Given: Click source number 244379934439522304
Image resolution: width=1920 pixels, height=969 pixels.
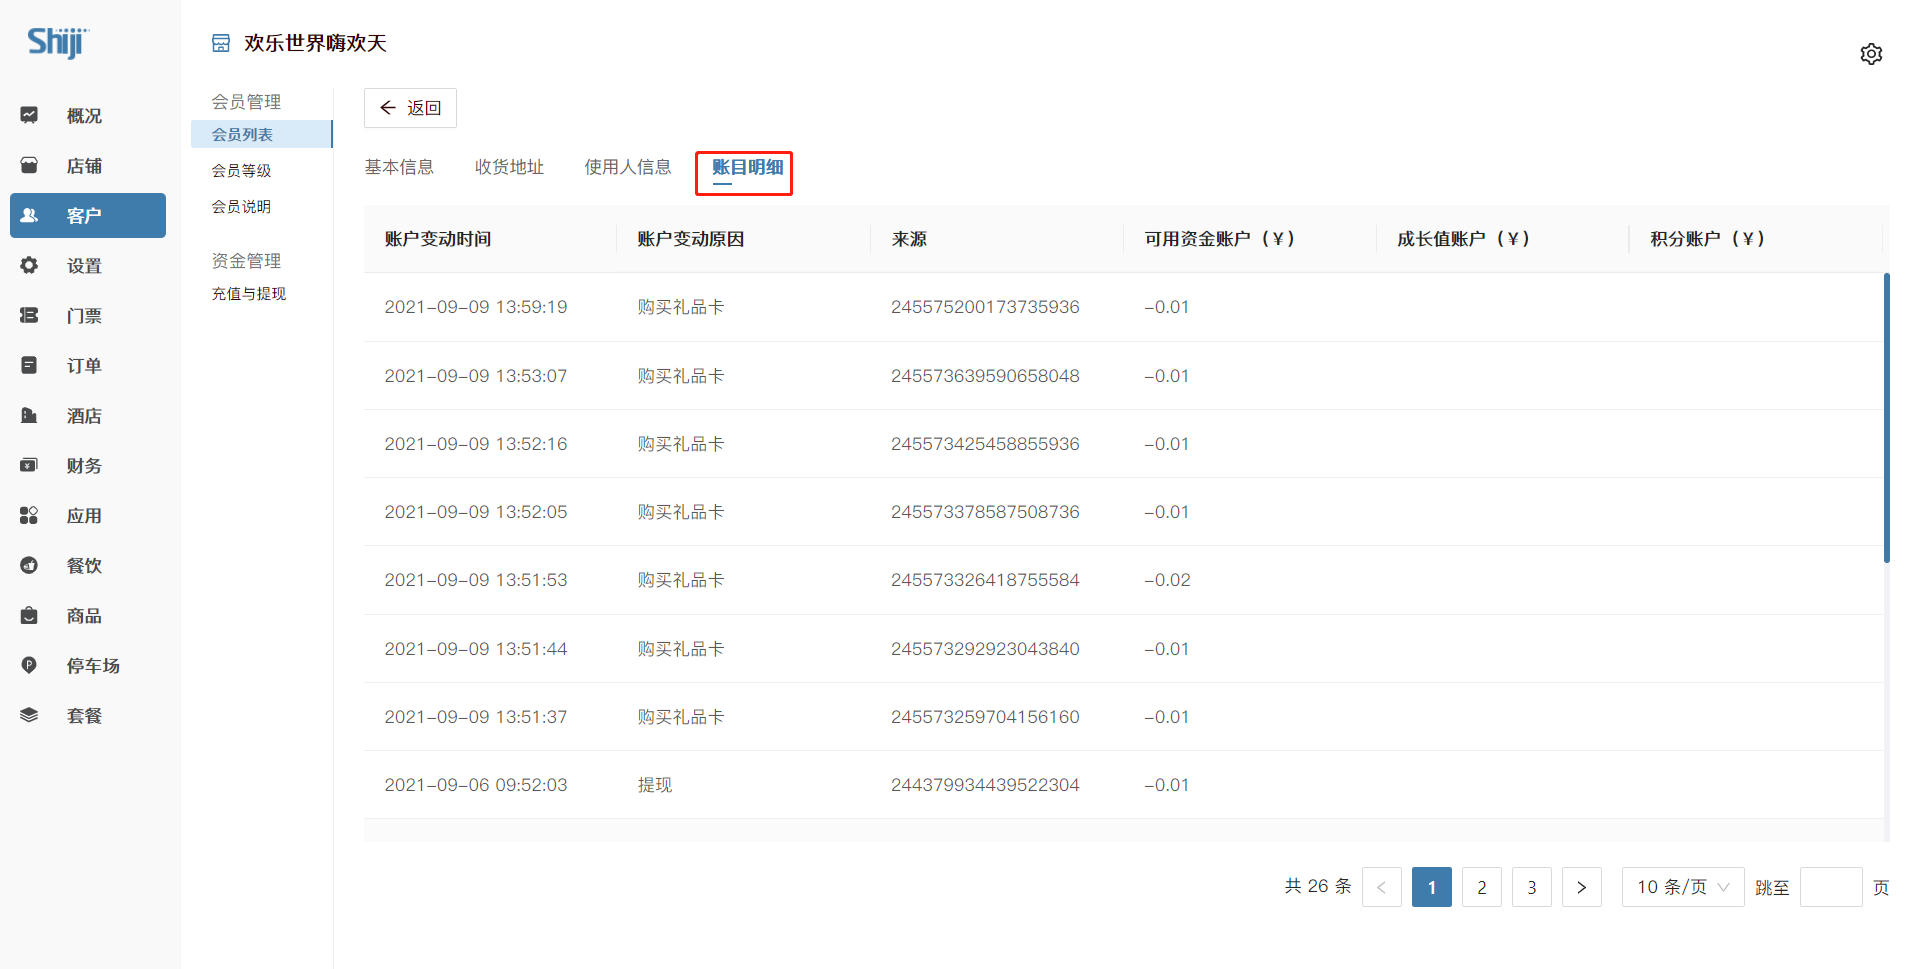Looking at the screenshot, I should coord(985,785).
